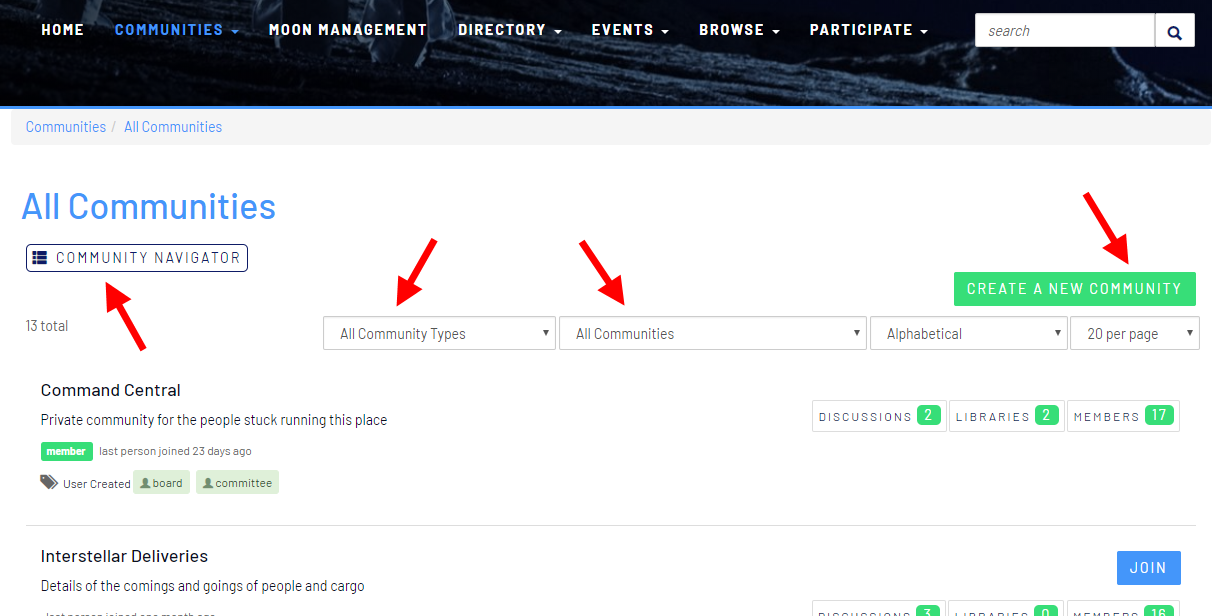Open the All Communities filter dropdown
1212x616 pixels.
point(713,334)
